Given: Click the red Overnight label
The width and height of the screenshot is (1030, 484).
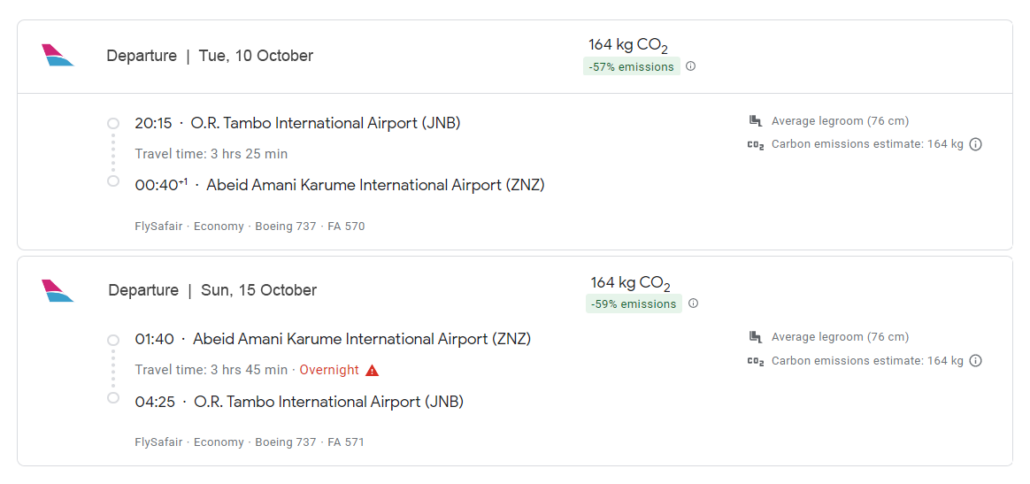Looking at the screenshot, I should [329, 370].
